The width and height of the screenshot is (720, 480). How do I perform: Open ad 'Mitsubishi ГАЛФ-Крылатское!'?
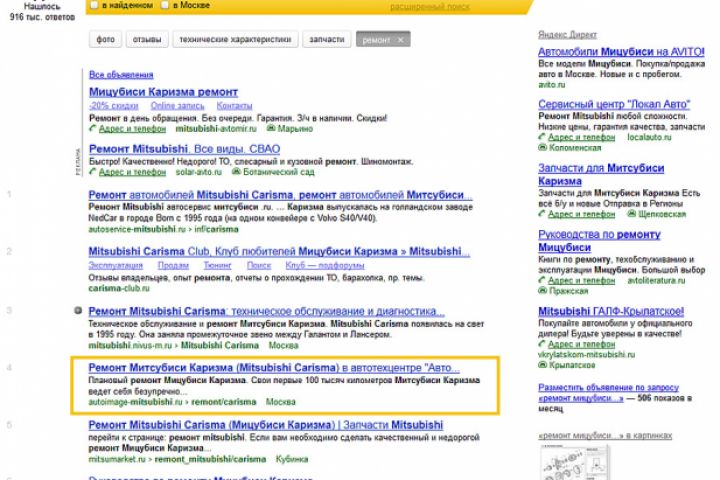(x=611, y=311)
